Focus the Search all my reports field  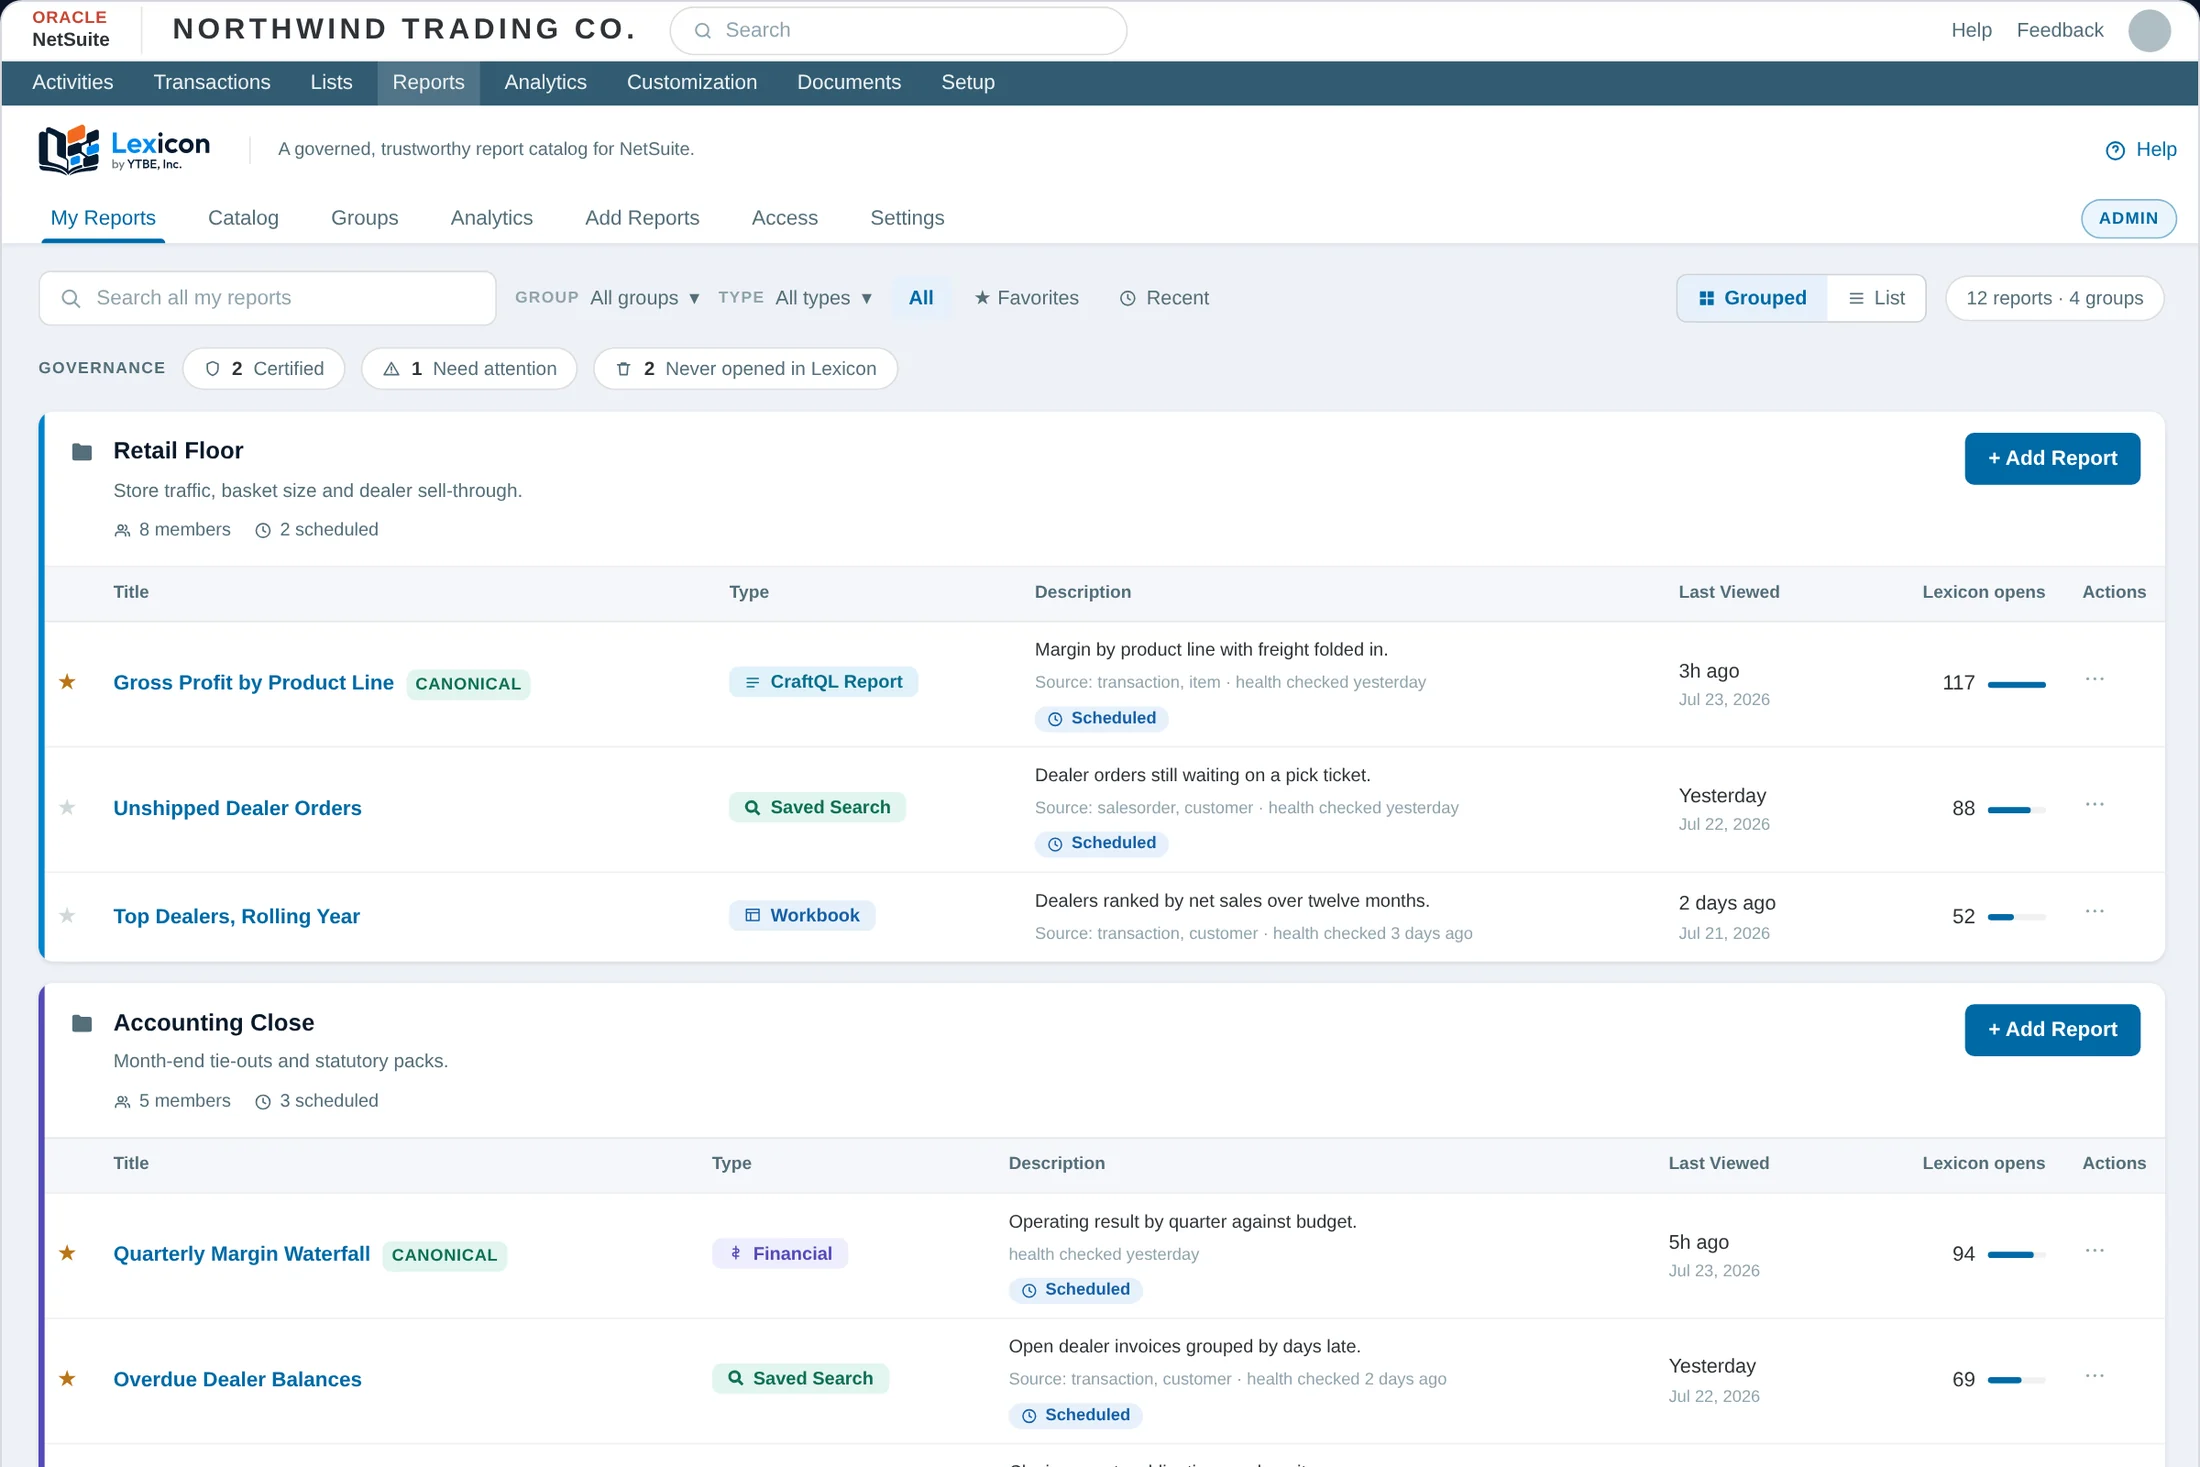(267, 298)
